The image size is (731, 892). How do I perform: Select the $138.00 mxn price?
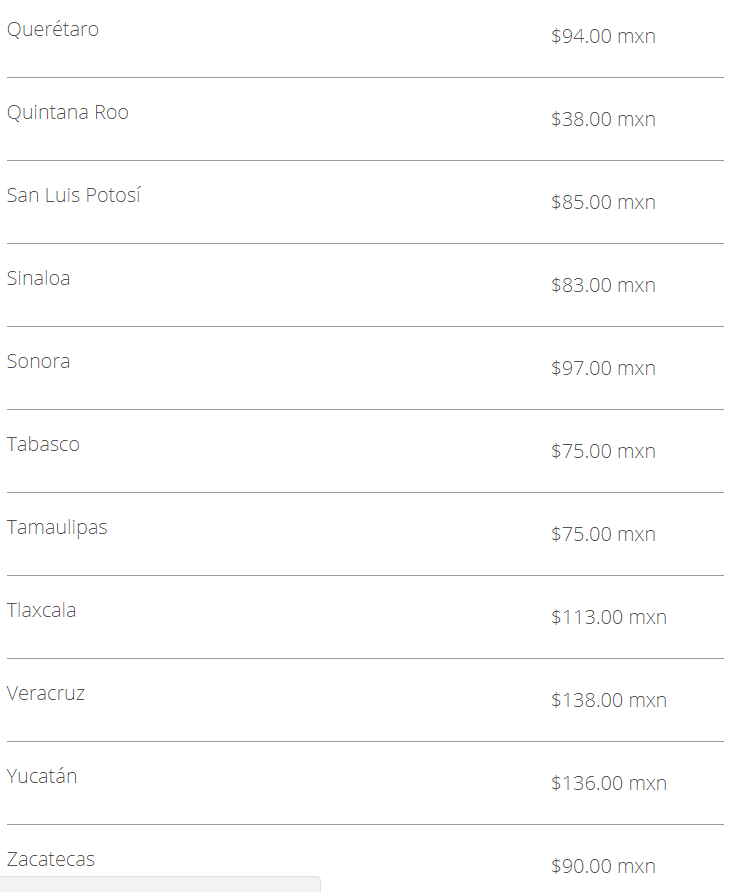click(609, 701)
